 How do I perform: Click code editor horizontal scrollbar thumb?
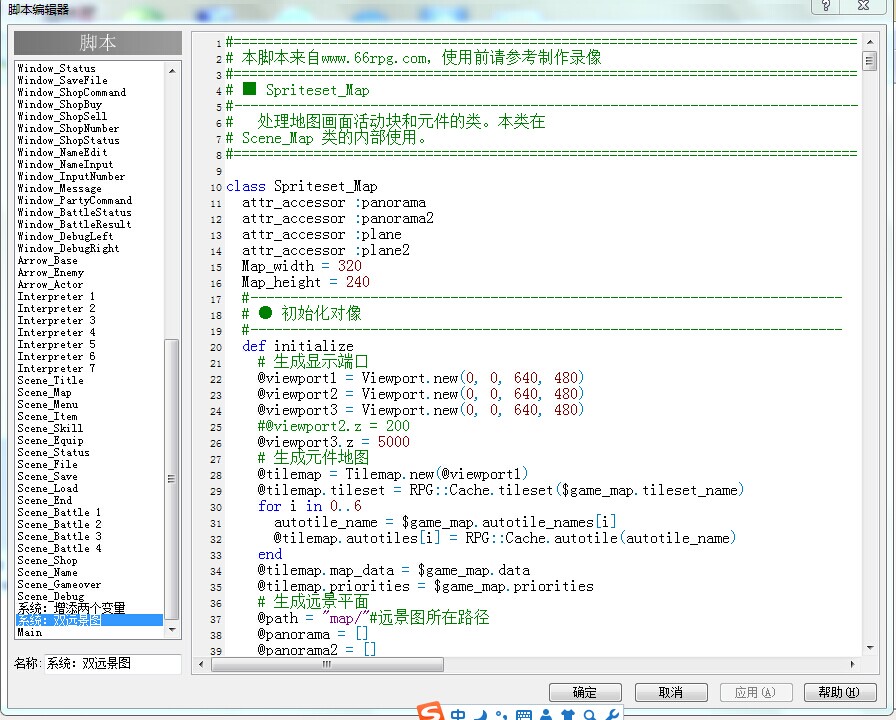click(x=327, y=664)
